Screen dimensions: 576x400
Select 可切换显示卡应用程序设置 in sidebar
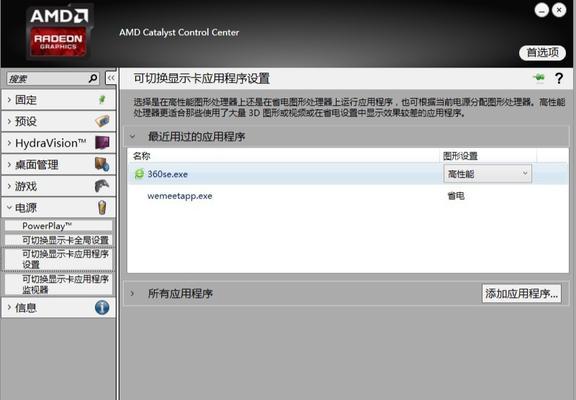point(59,259)
